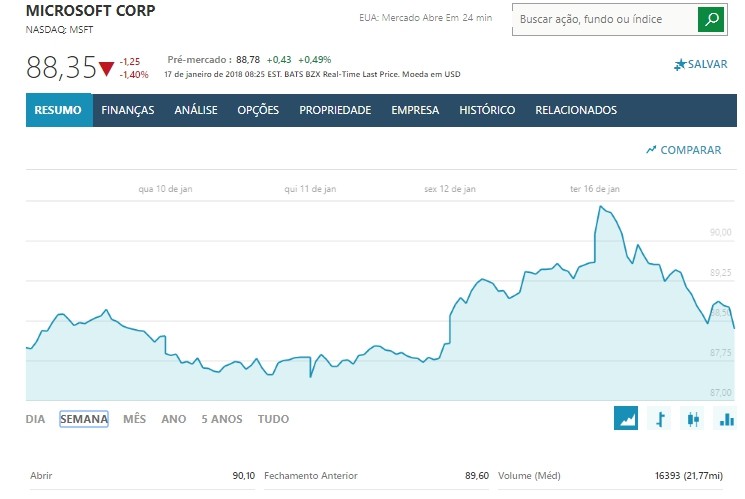Image resolution: width=745 pixels, height=499 pixels.
Task: Click the price peak on the chart
Action: click(600, 206)
